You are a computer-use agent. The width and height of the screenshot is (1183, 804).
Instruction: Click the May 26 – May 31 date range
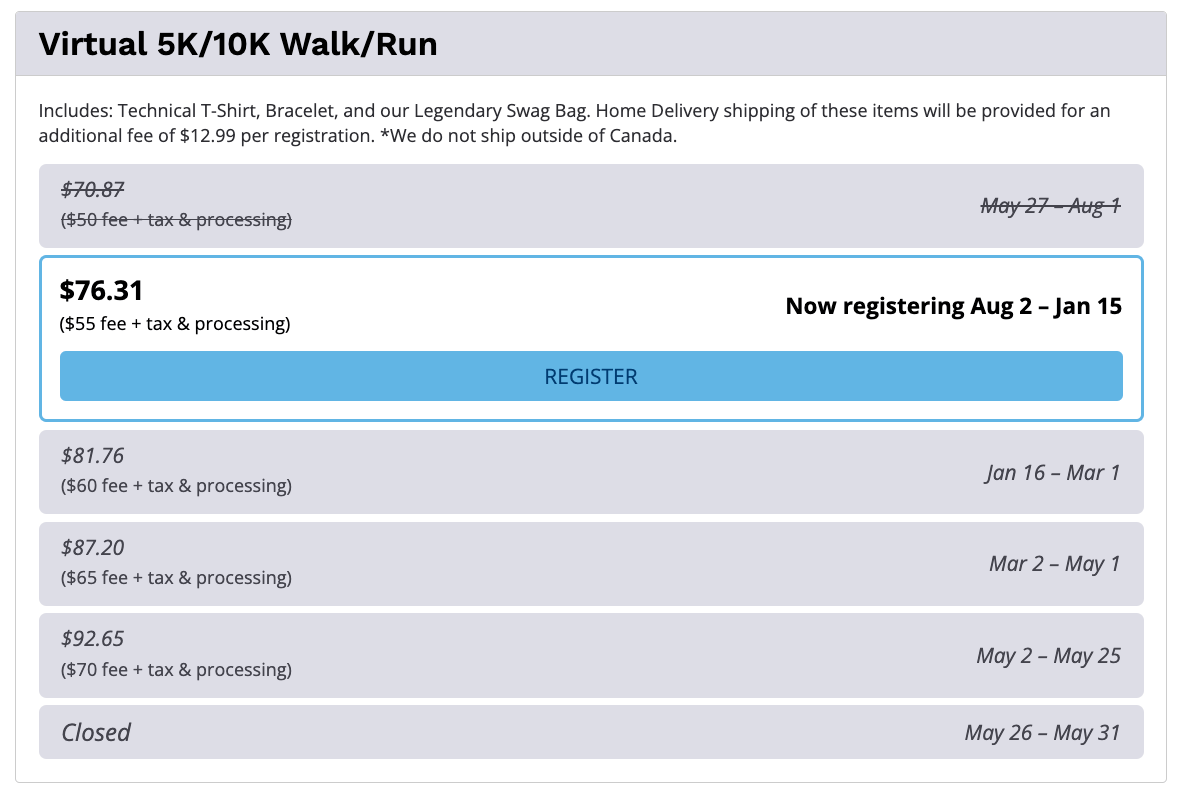(1042, 733)
